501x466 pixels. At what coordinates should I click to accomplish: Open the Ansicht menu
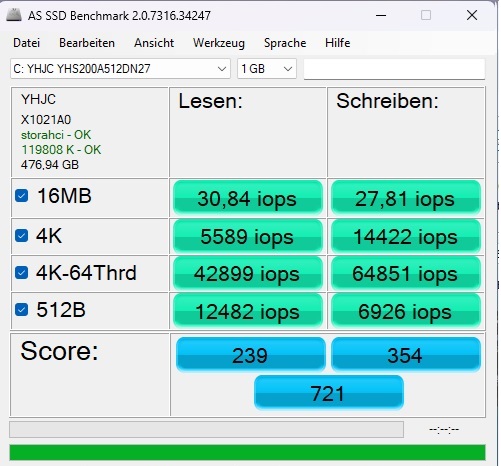point(154,43)
